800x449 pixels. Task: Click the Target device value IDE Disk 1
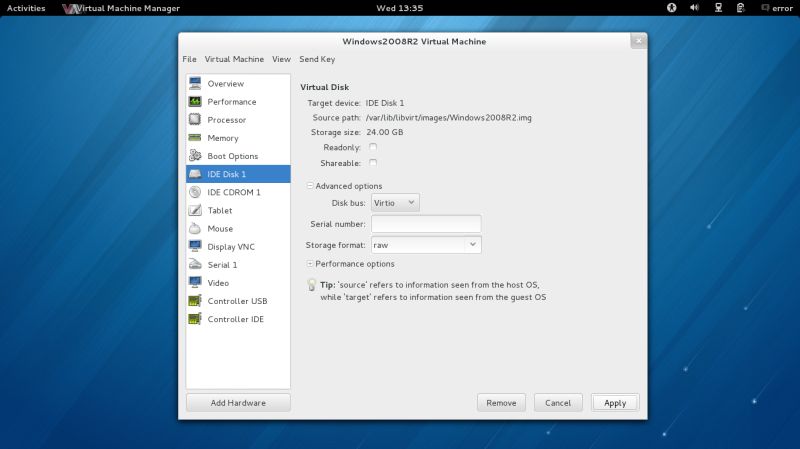(385, 103)
